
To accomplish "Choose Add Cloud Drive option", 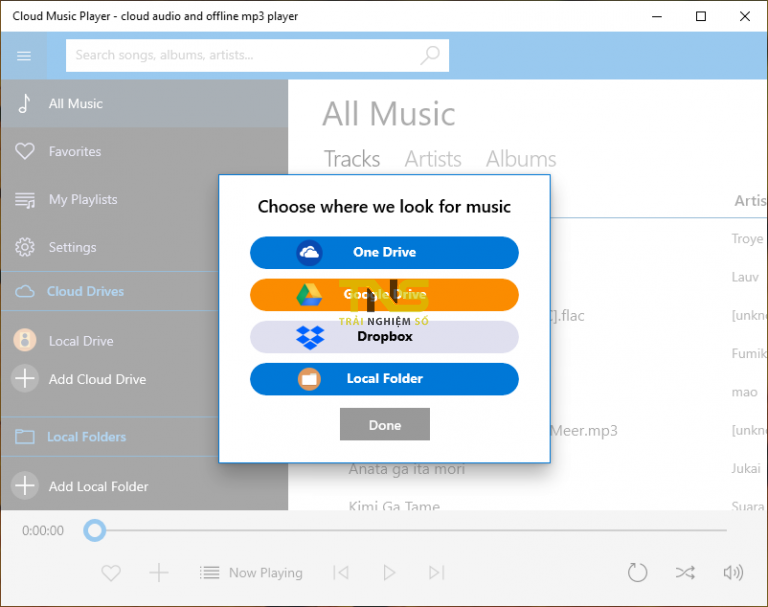I will [x=110, y=379].
